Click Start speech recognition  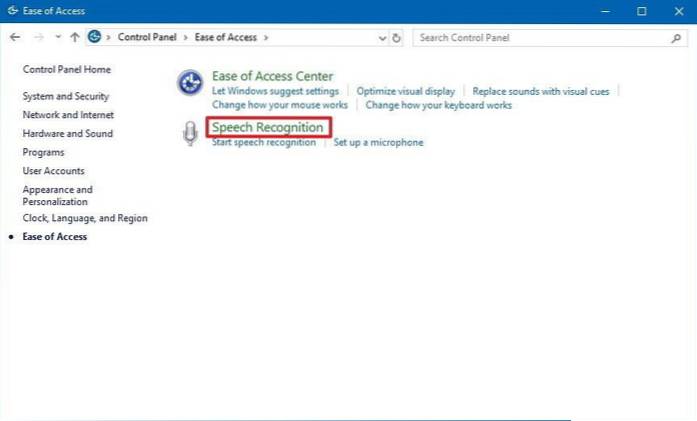point(264,142)
